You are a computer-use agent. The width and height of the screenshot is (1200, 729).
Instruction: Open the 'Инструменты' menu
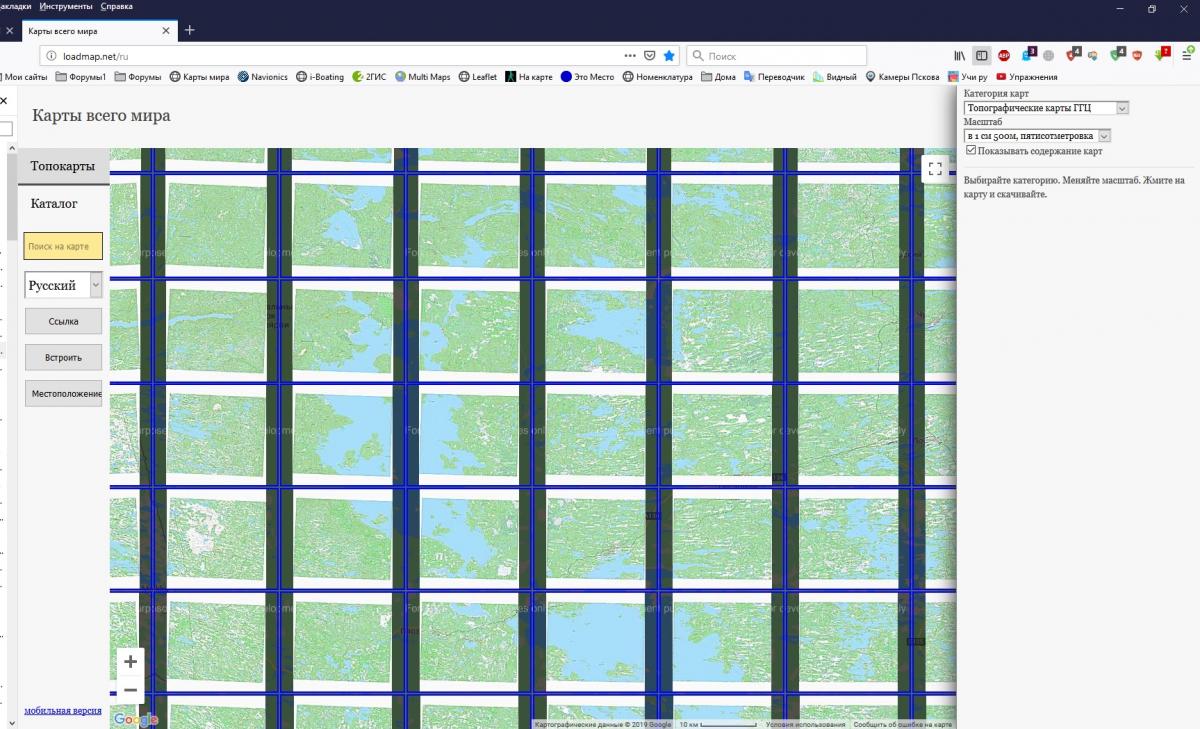[x=66, y=6]
